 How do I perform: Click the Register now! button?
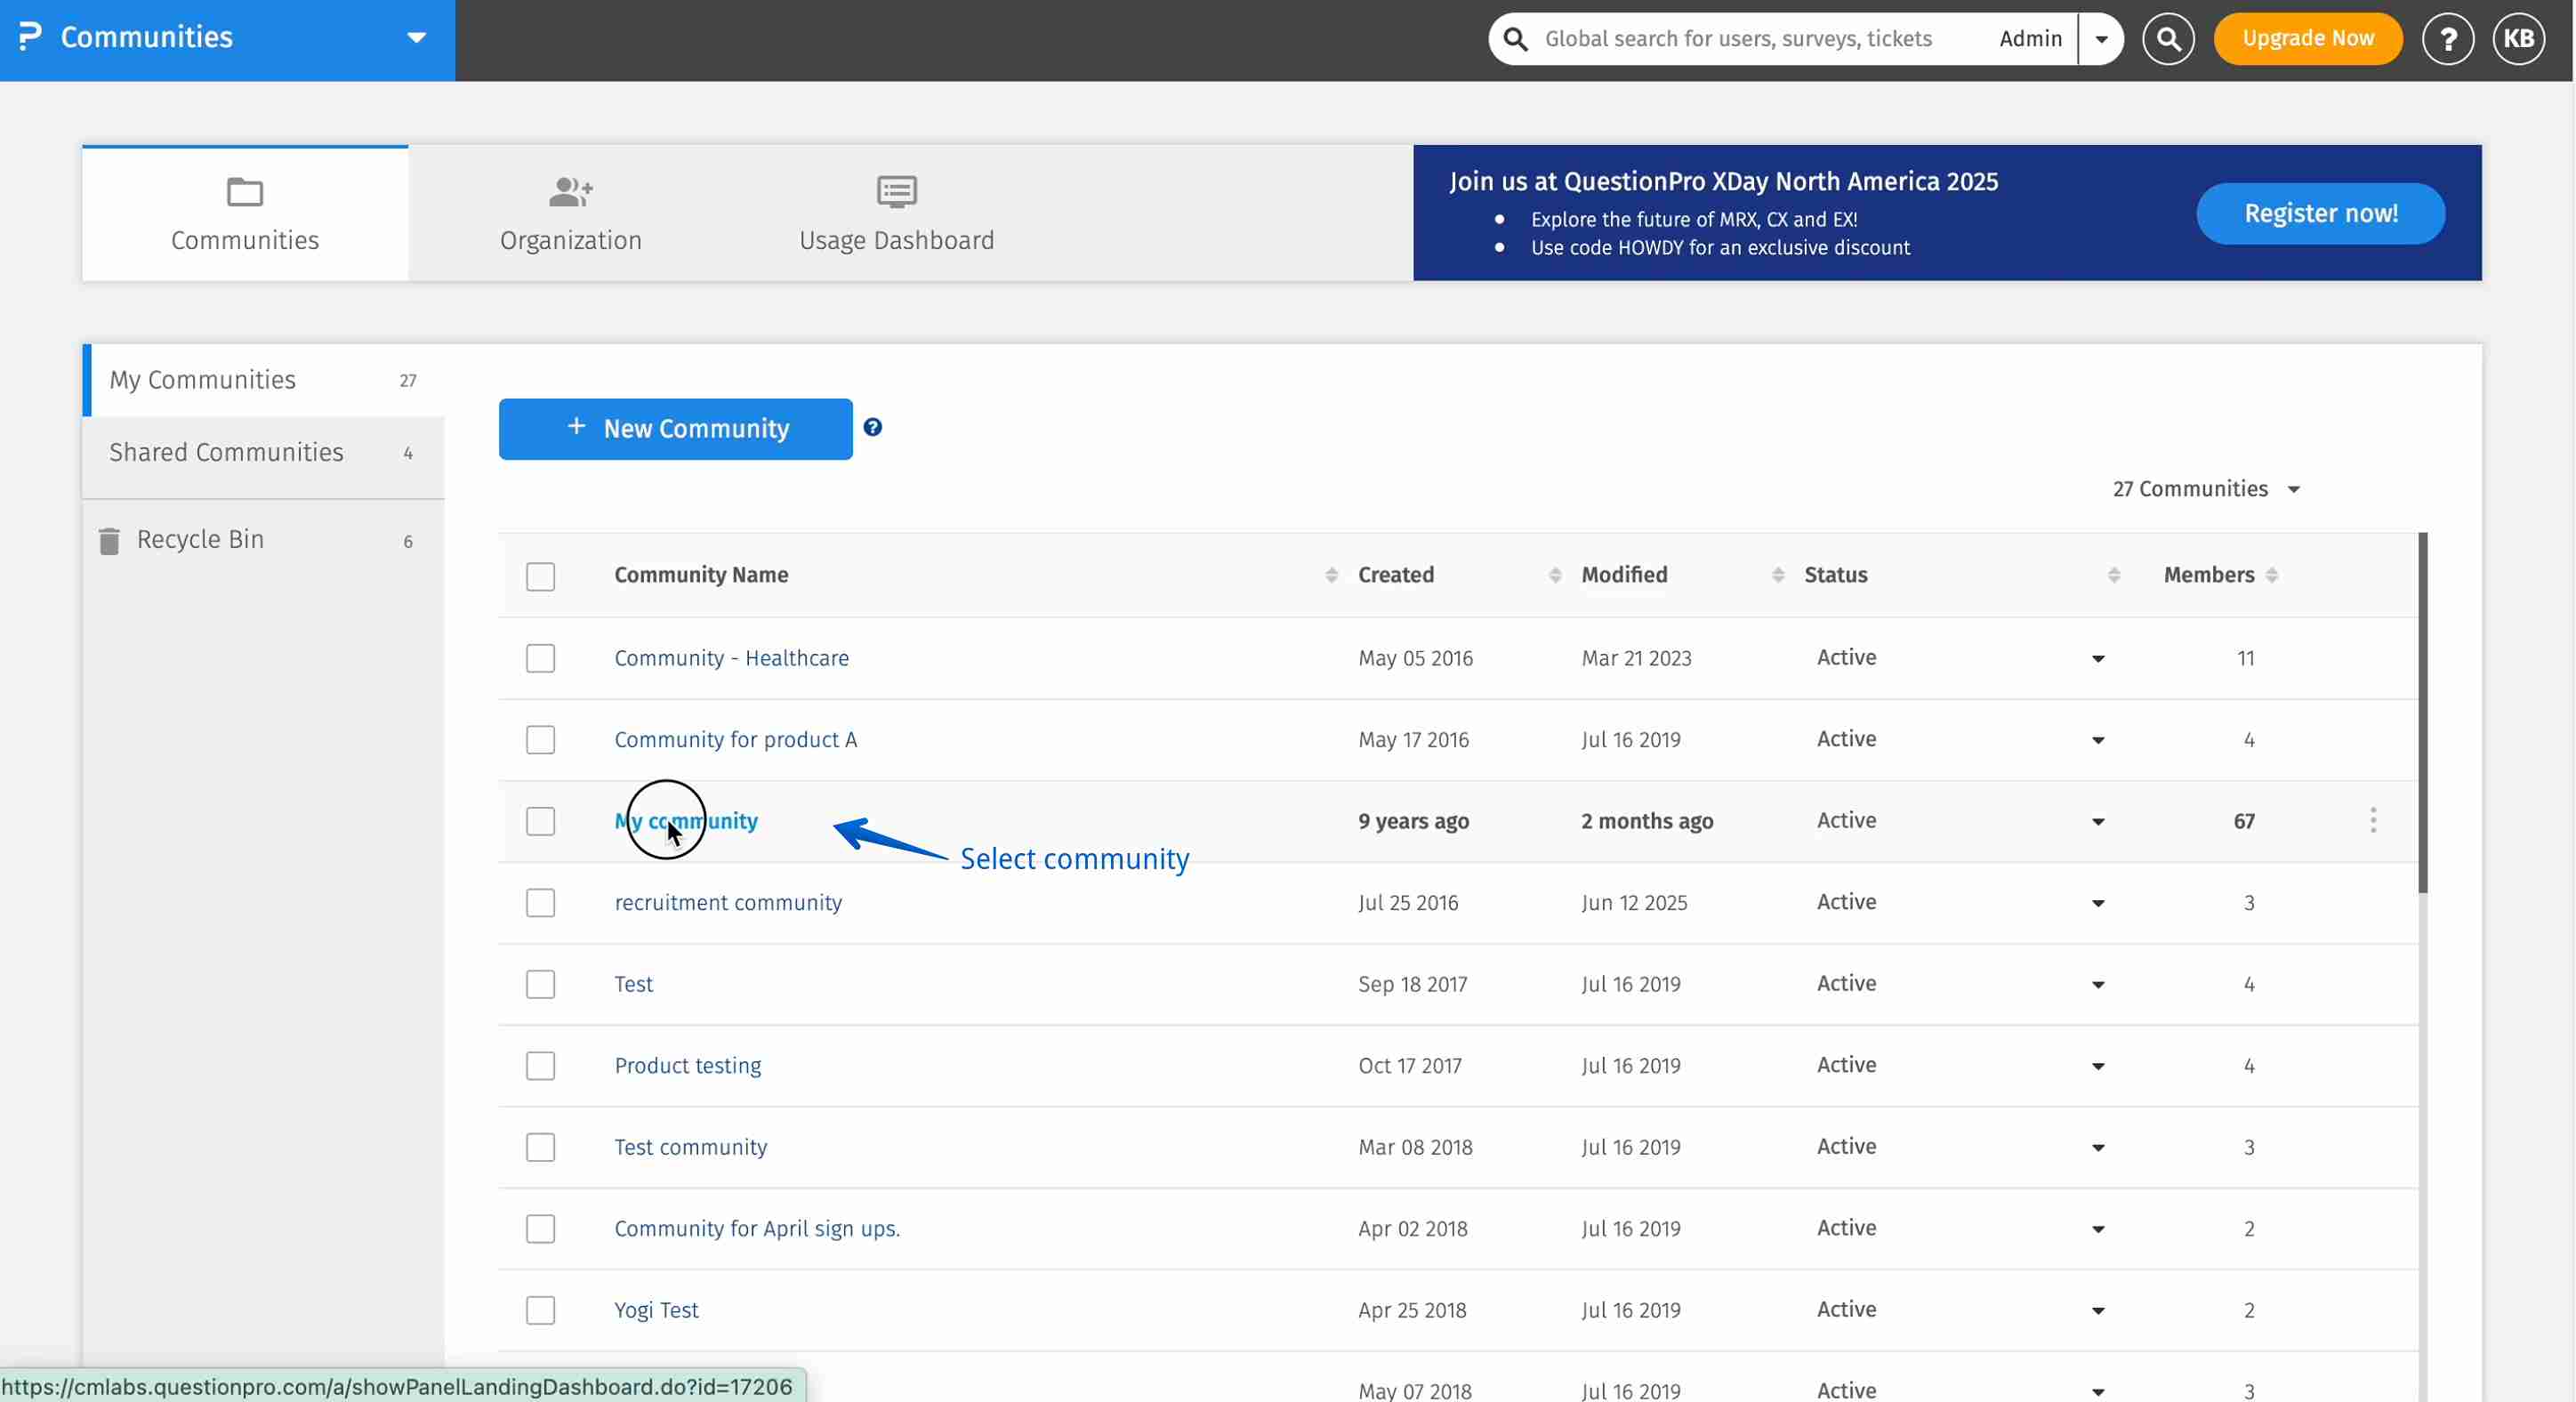pyautogui.click(x=2320, y=213)
